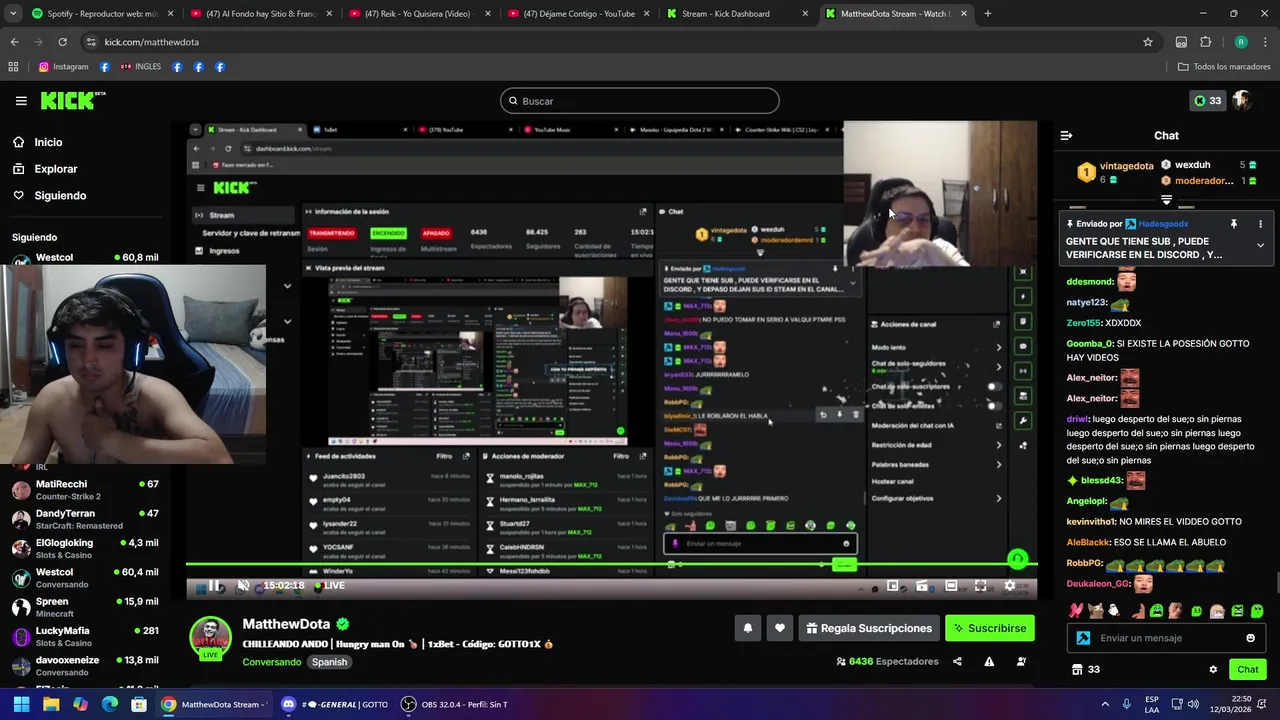Screen dimensions: 1280x720
Task: Bookmark this page with star icon
Action: click(1148, 42)
